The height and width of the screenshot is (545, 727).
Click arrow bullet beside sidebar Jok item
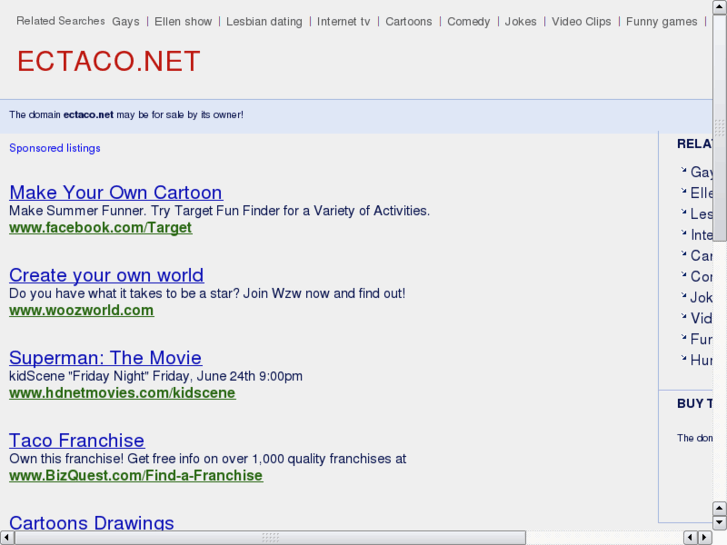683,295
